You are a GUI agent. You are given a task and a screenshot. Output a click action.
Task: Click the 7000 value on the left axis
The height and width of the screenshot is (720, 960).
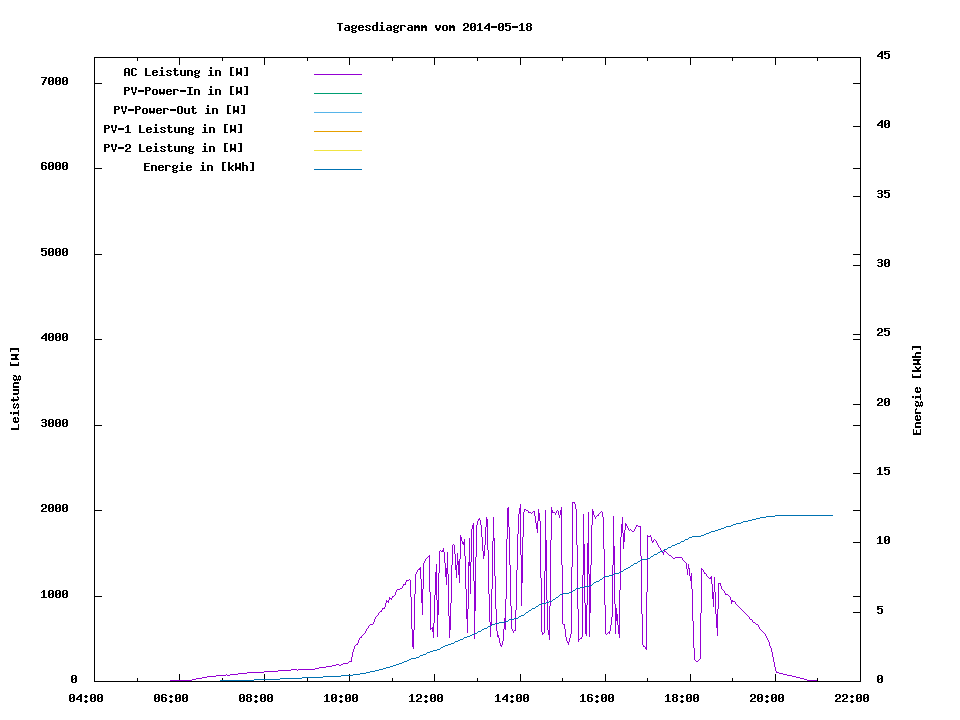pyautogui.click(x=54, y=81)
